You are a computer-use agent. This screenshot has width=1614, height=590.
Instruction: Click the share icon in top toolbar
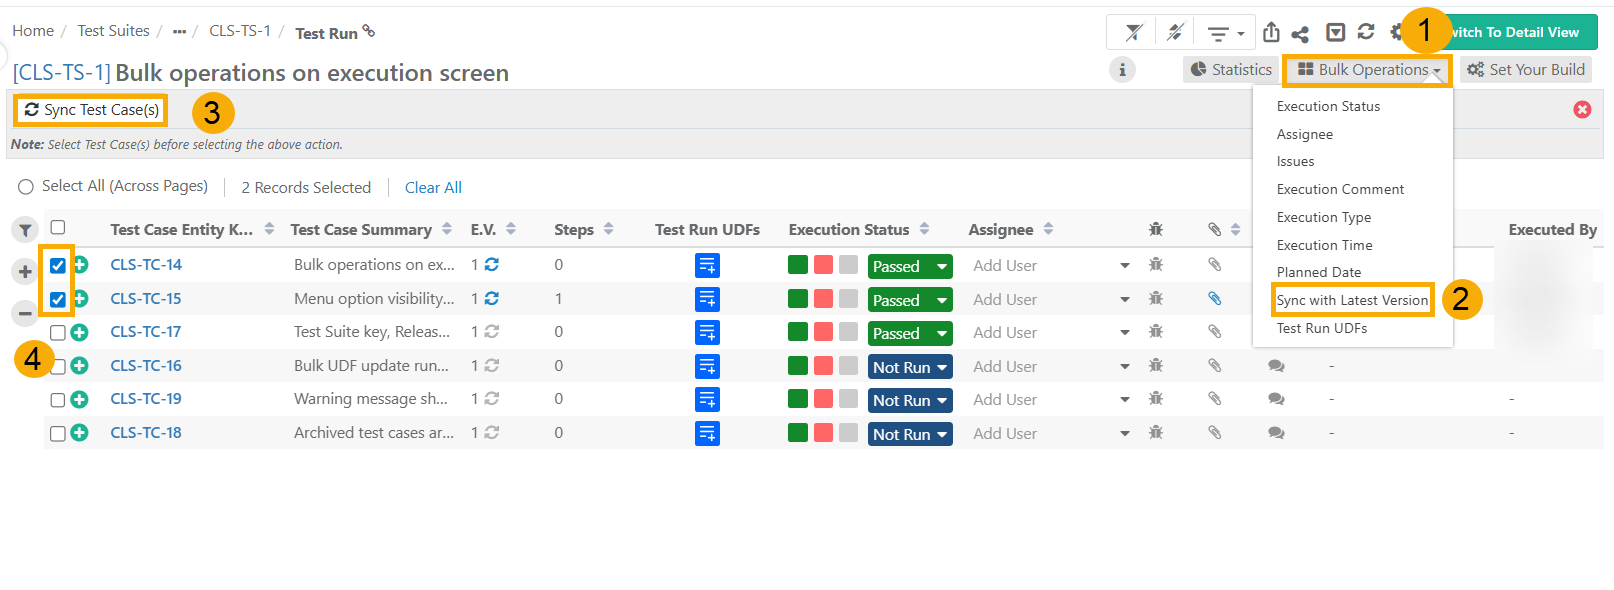(1300, 33)
